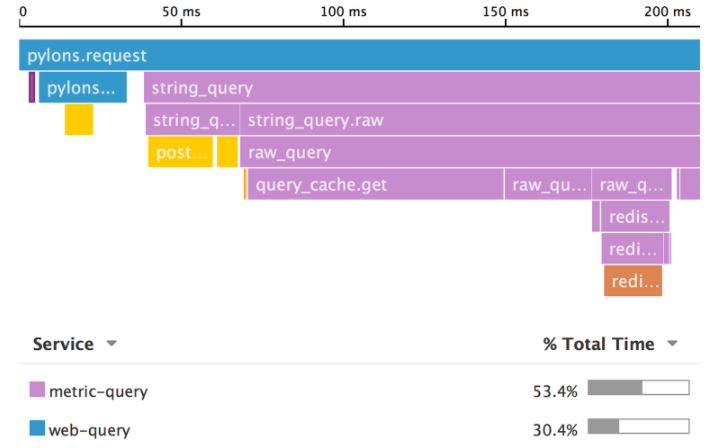
Task: Open the % Total Time sort dropdown
Action: pos(673,344)
